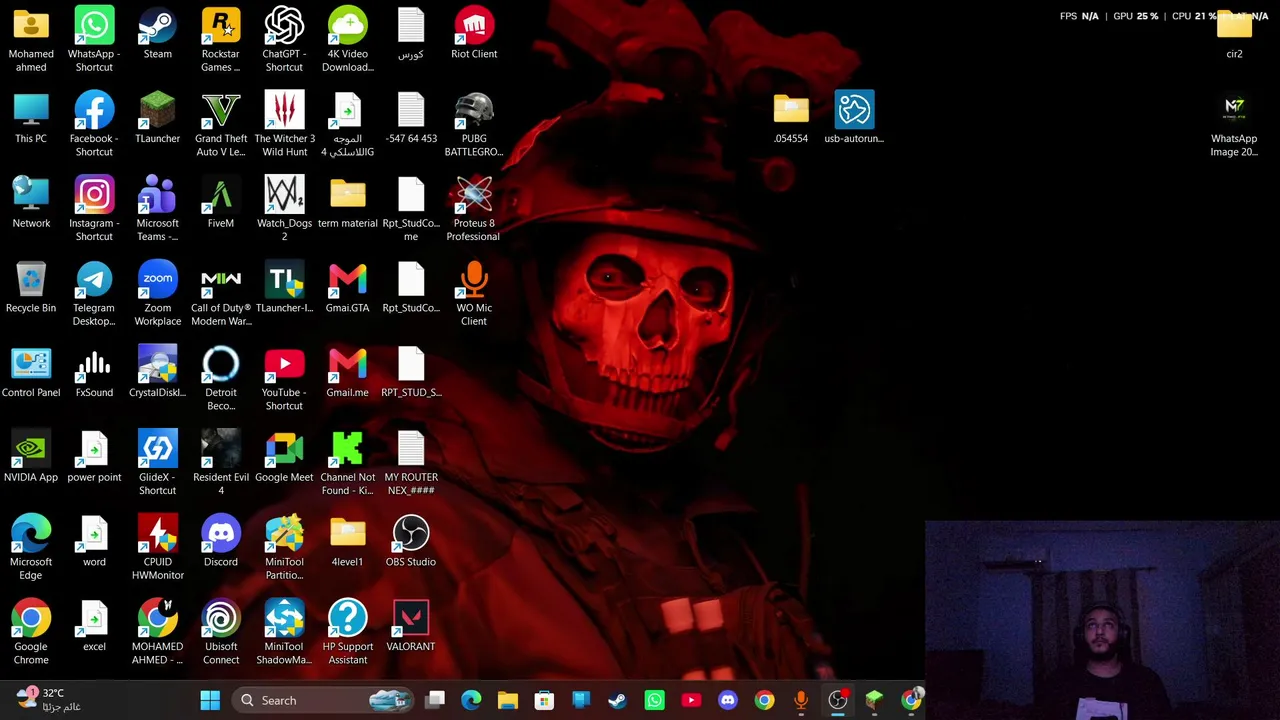Open Microsoft Store from the taskbar
Viewport: 1280px width, 720px height.
coord(544,700)
